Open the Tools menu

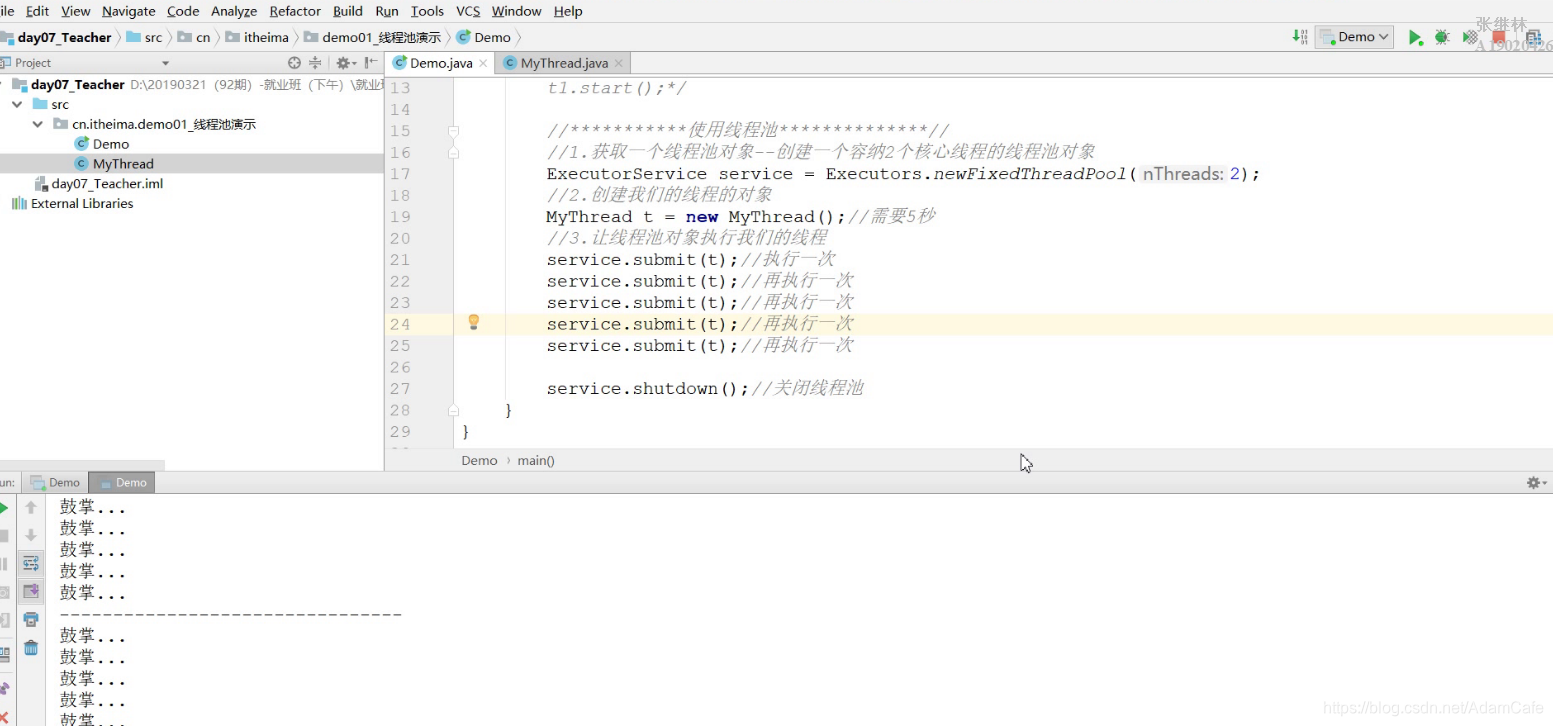[427, 11]
